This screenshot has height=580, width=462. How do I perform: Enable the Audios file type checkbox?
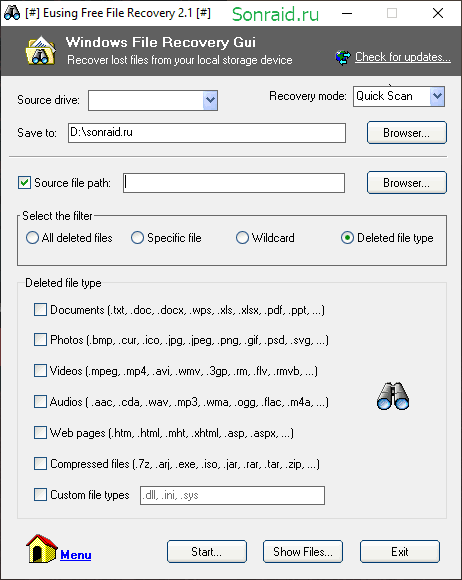(40, 402)
